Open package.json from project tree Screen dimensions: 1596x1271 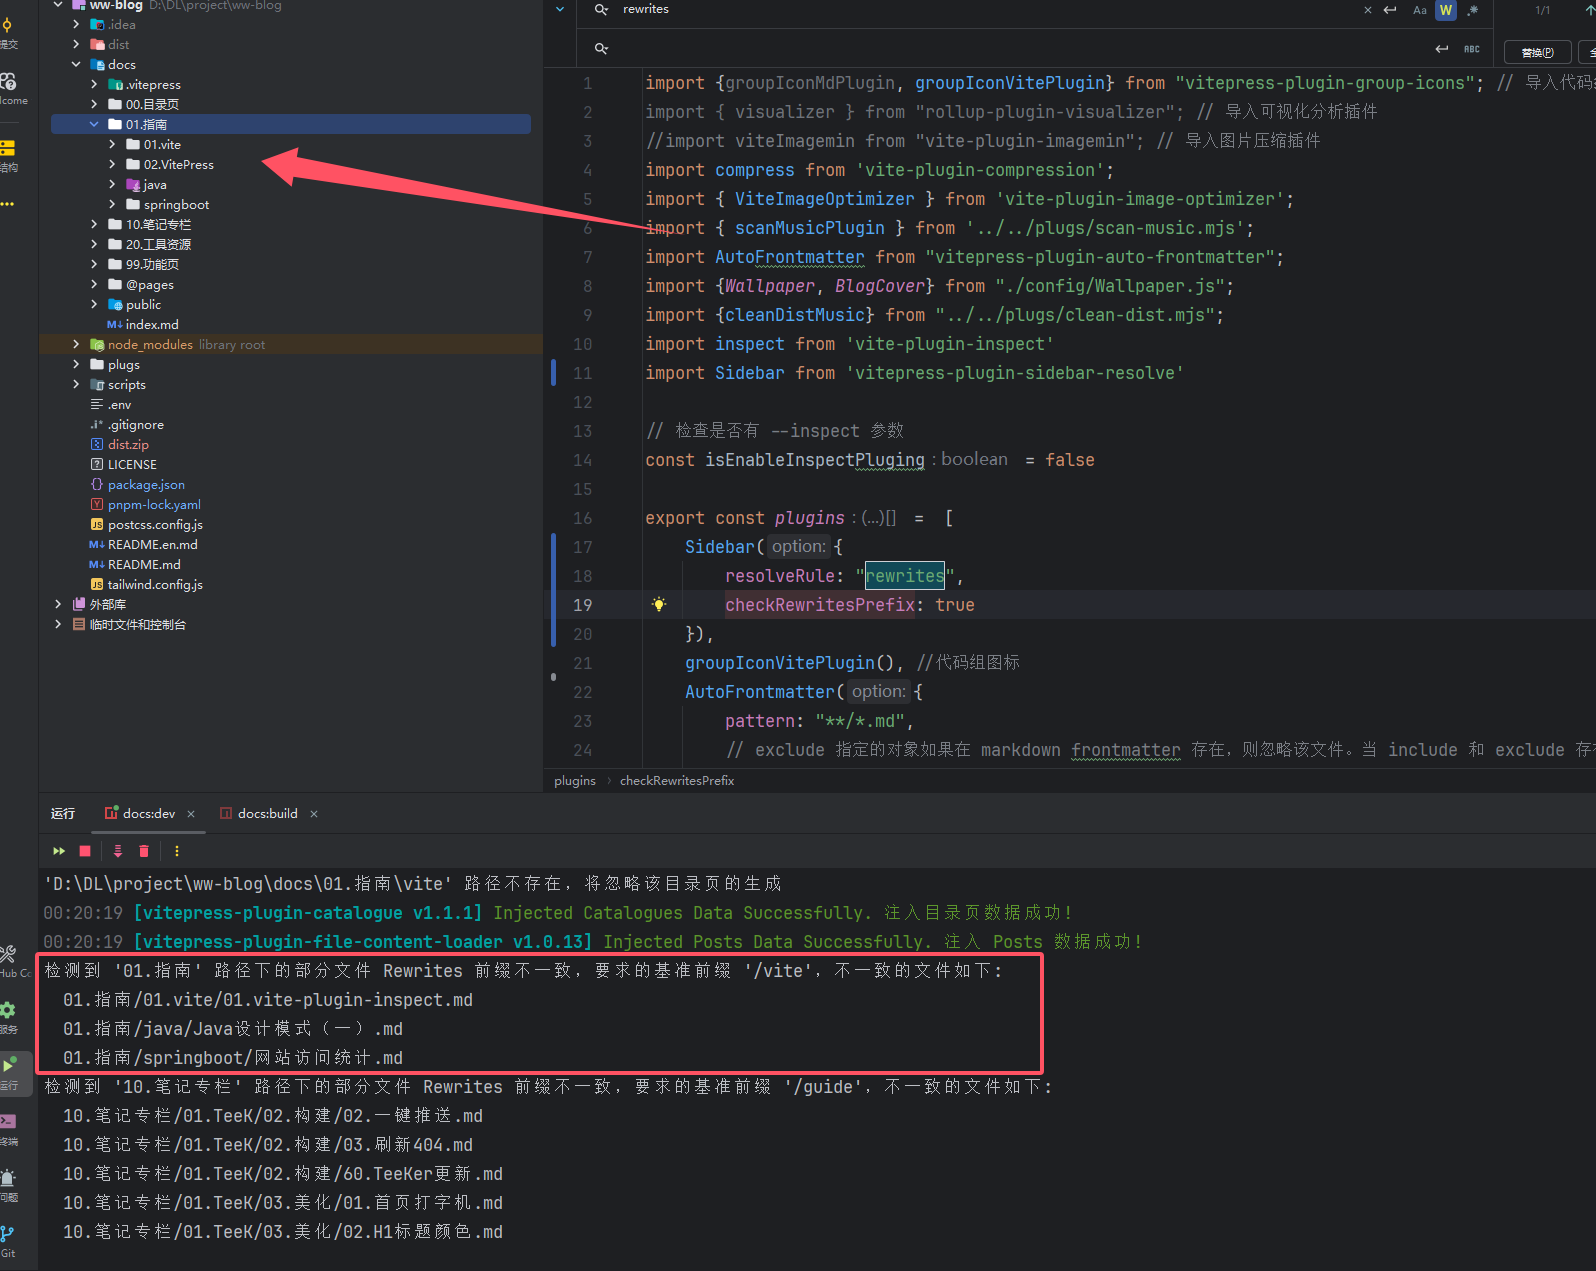click(x=146, y=484)
